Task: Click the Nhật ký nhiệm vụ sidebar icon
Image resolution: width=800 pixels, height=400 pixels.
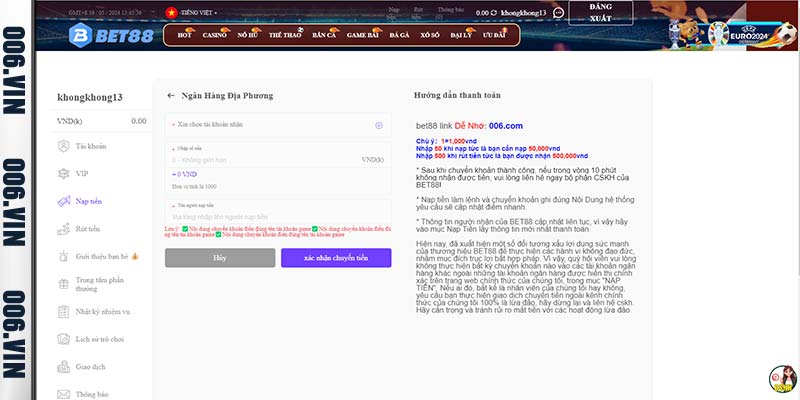Action: (x=63, y=311)
